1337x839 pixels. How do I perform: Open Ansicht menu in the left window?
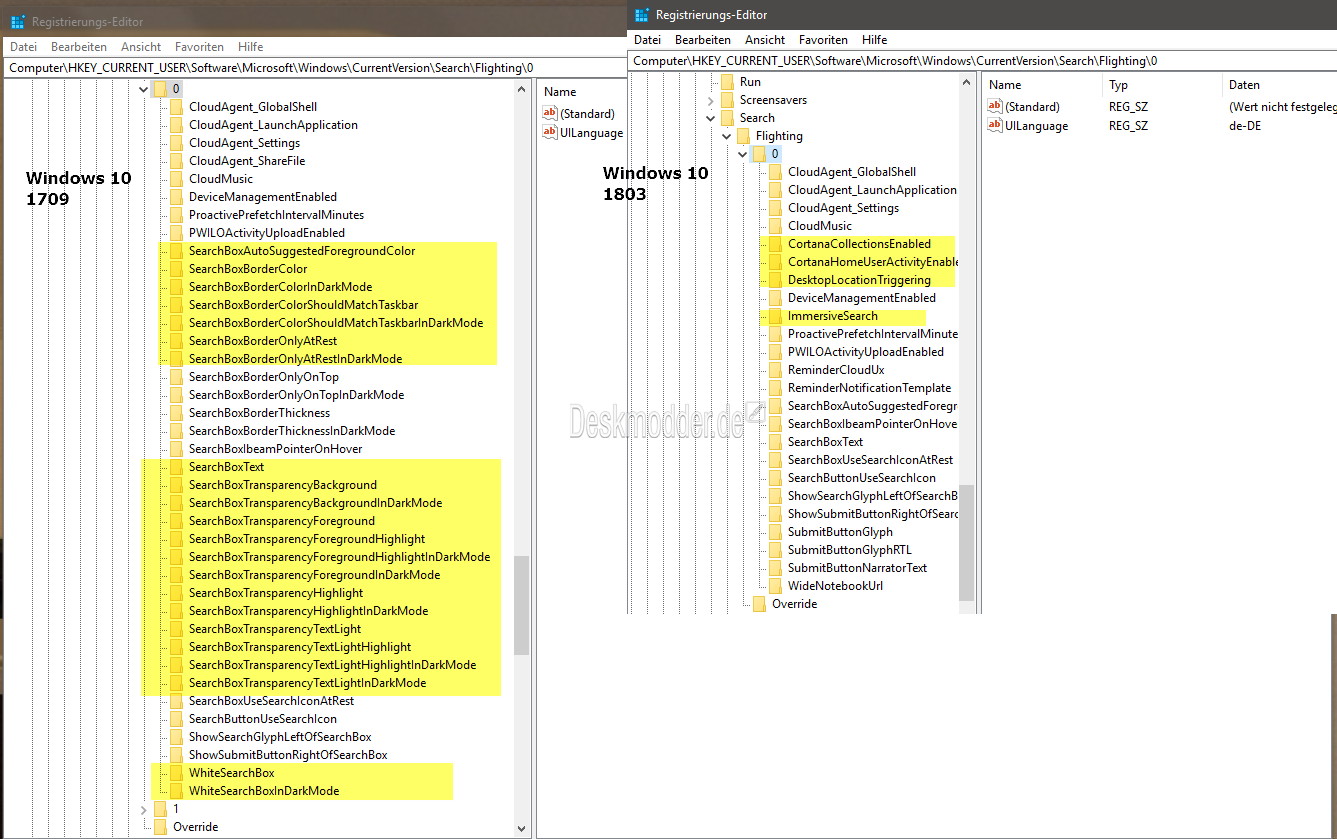[x=141, y=47]
